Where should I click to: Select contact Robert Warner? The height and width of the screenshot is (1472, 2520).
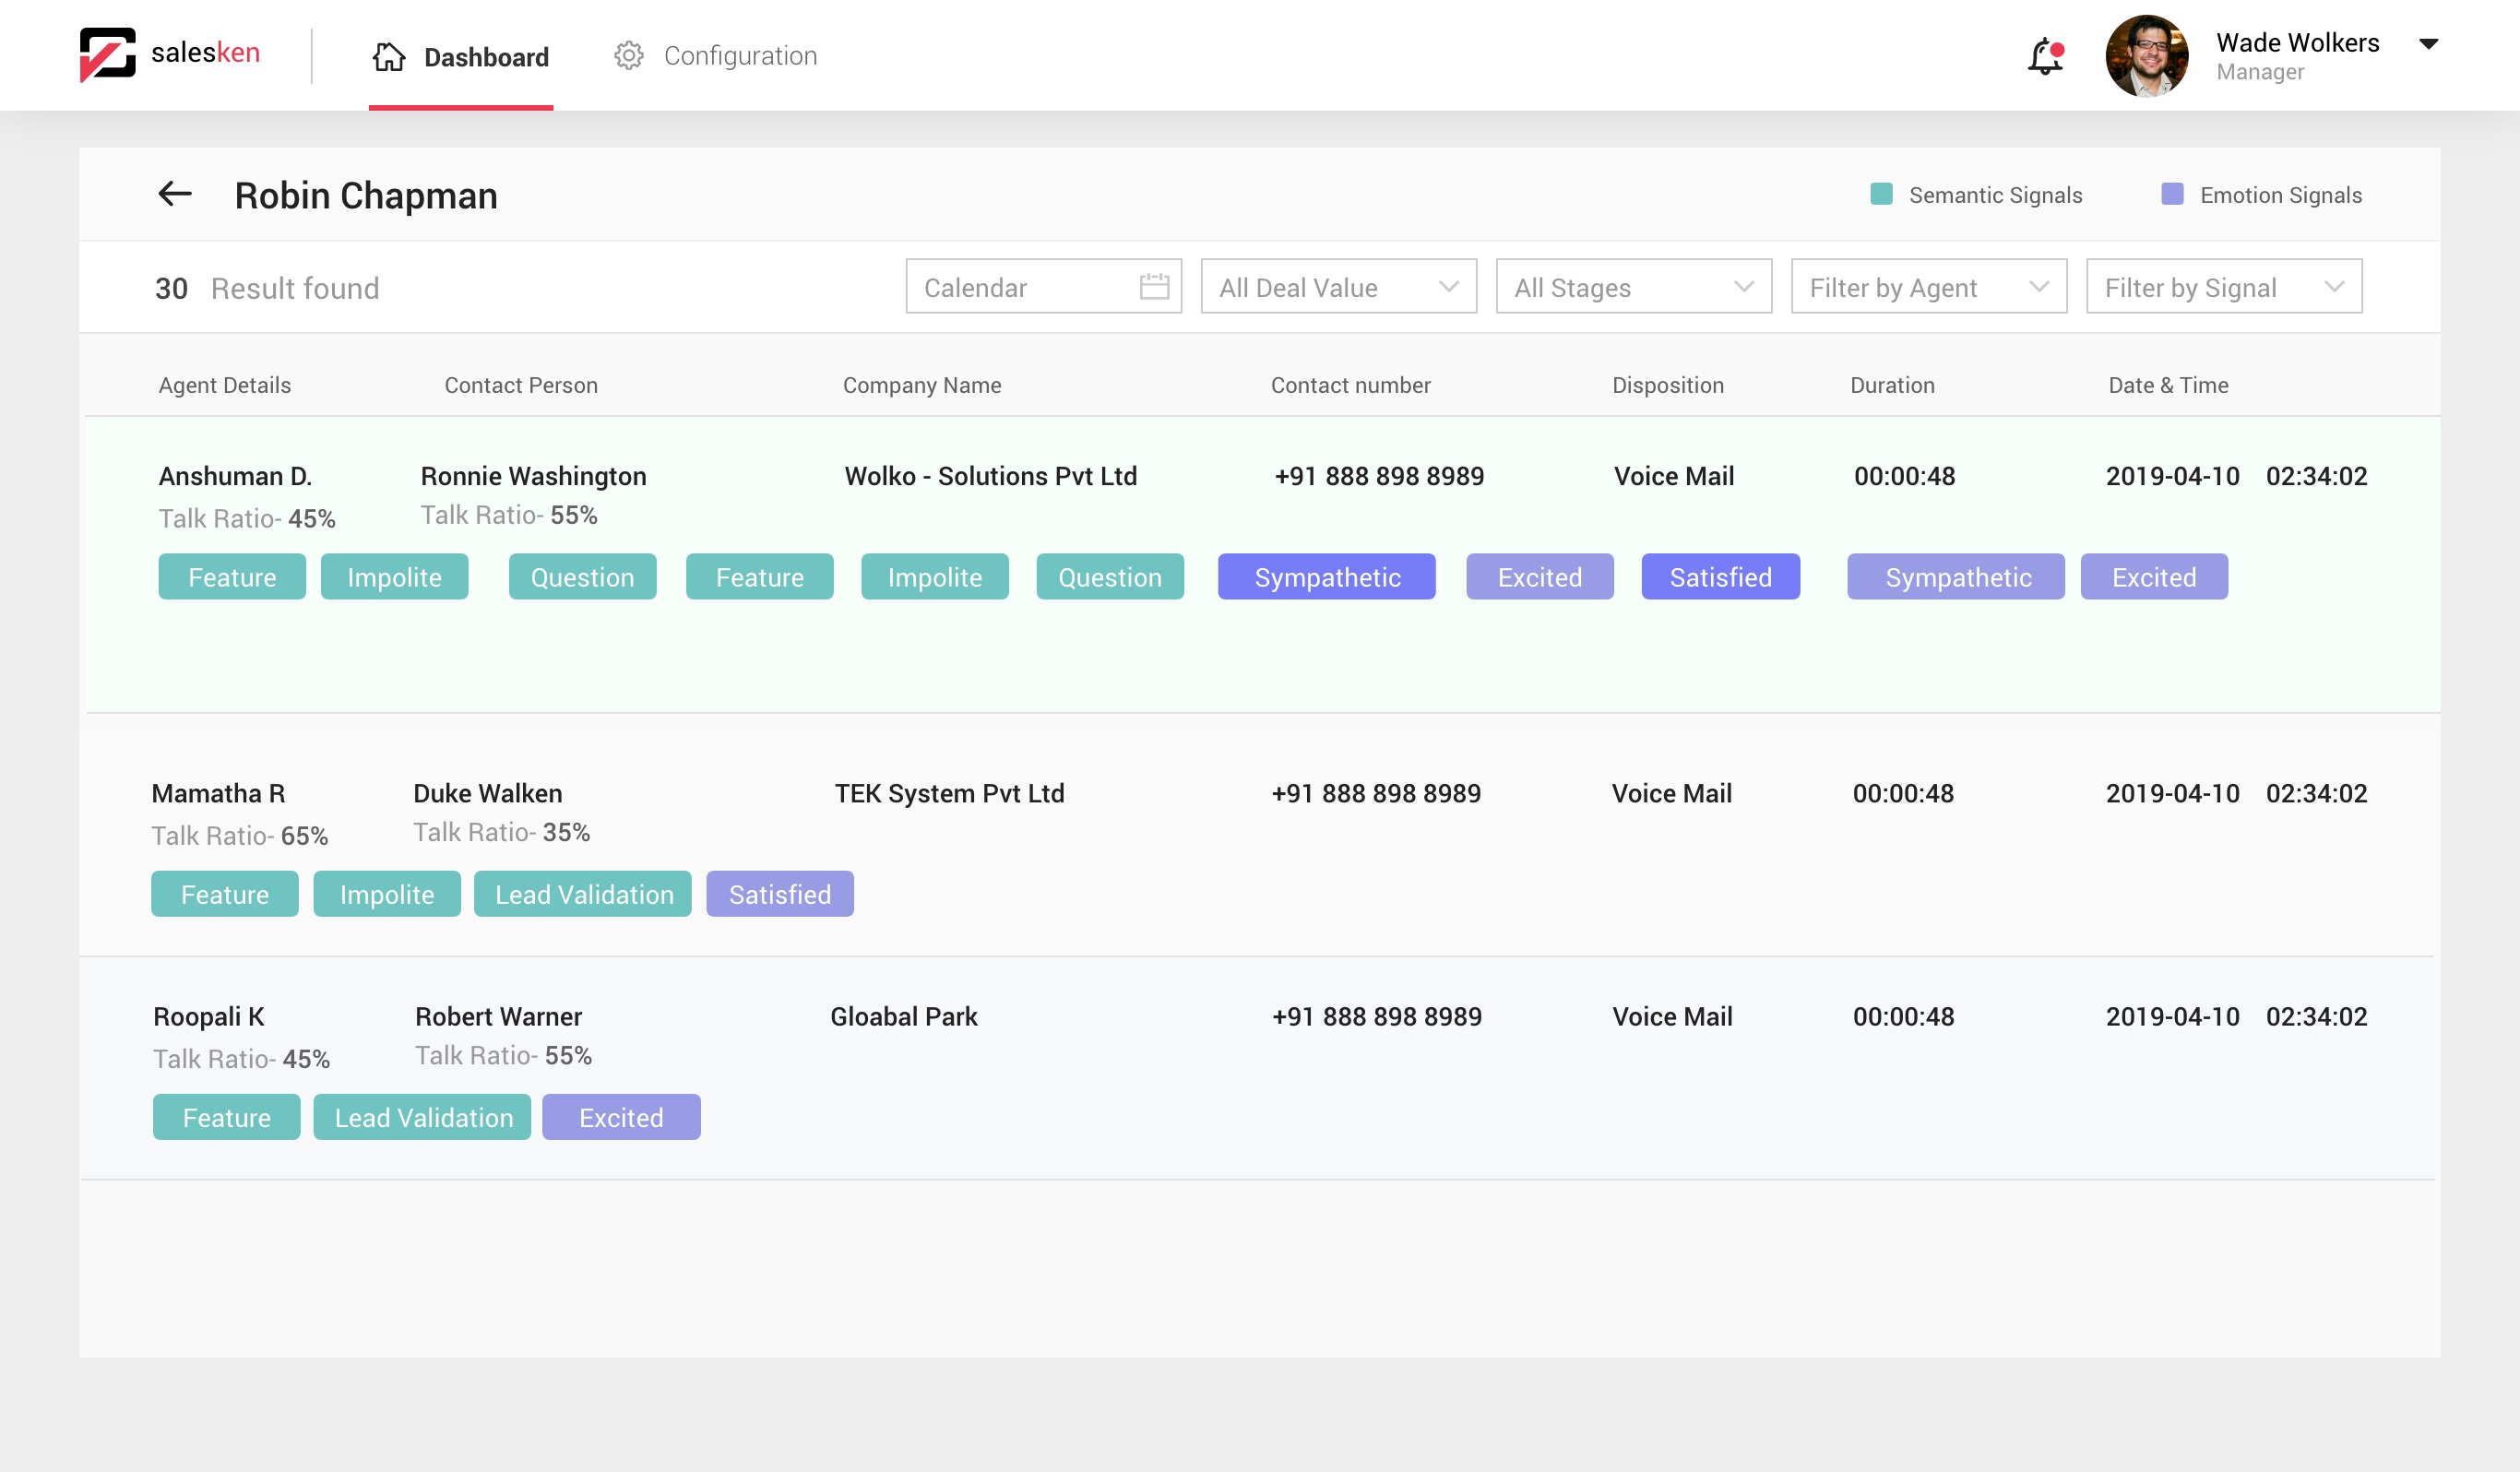coord(498,1016)
